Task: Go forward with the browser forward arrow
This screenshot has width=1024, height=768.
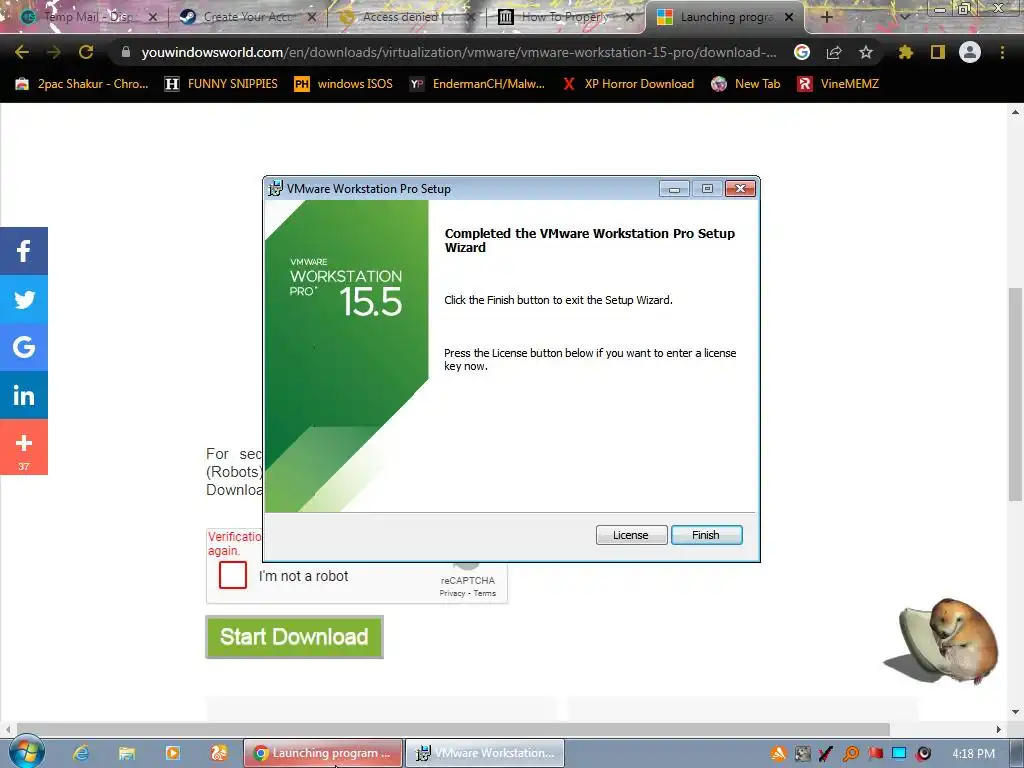Action: 54,52
